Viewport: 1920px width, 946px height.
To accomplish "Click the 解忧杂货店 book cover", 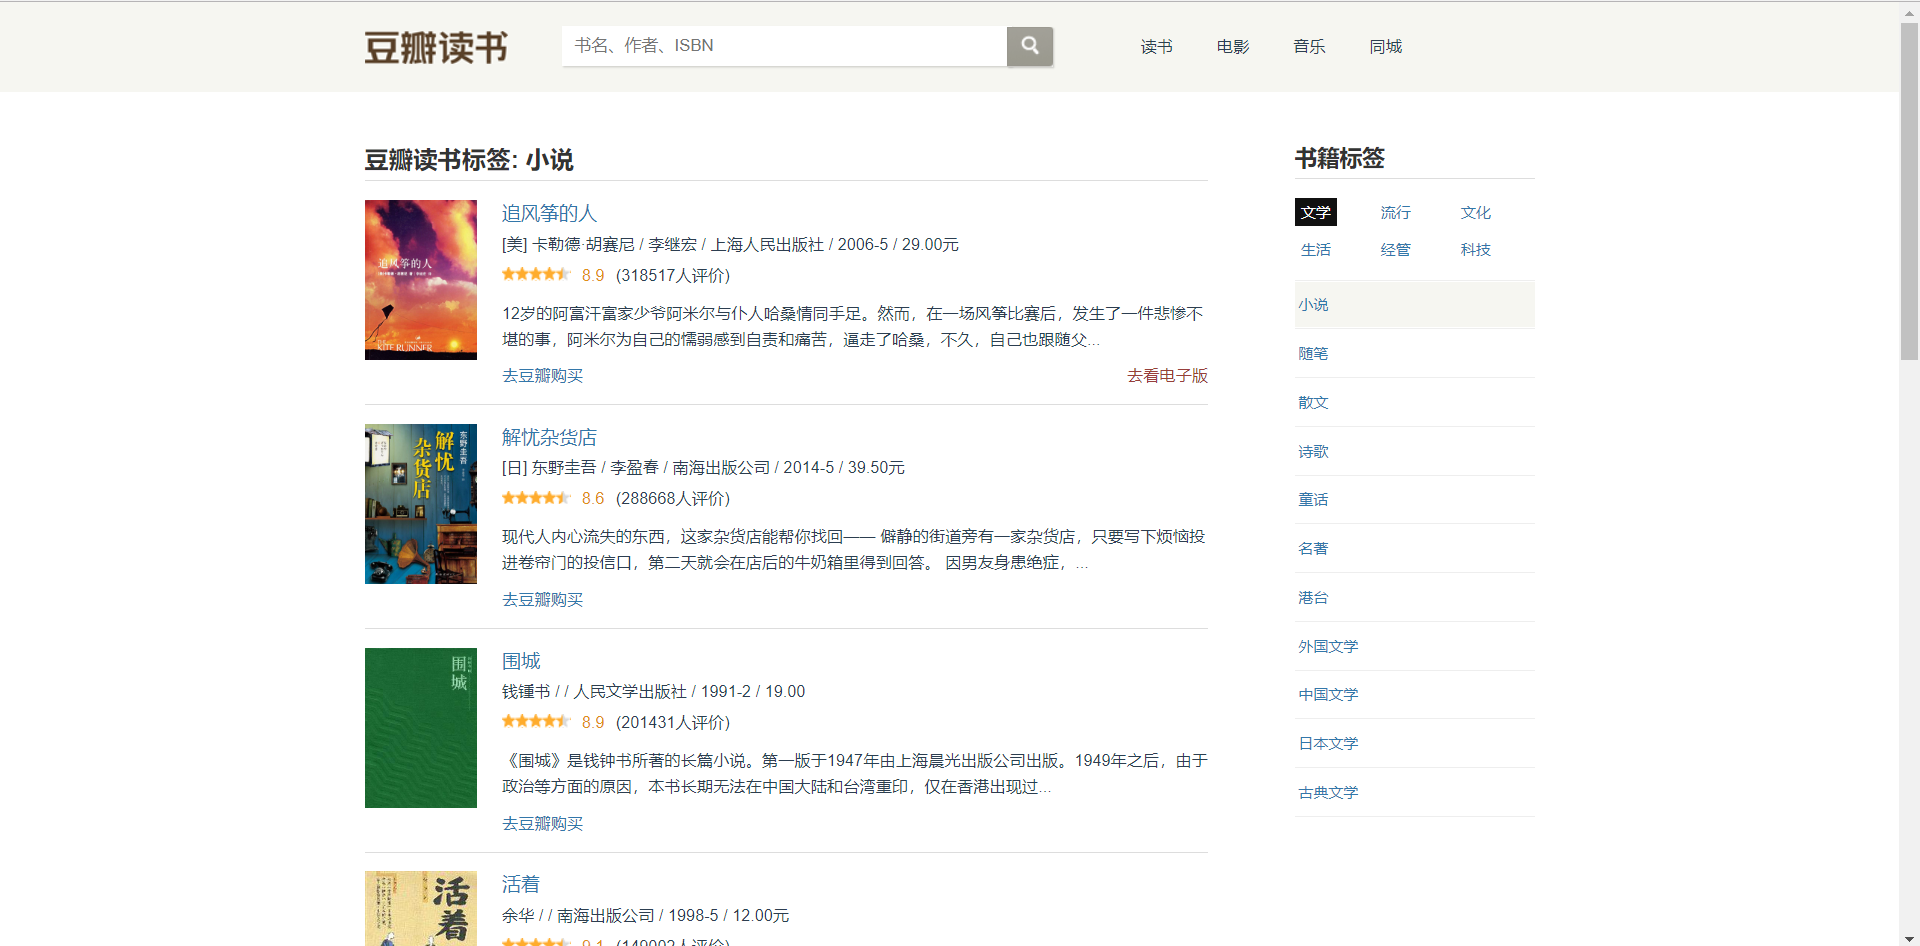I will tap(421, 504).
